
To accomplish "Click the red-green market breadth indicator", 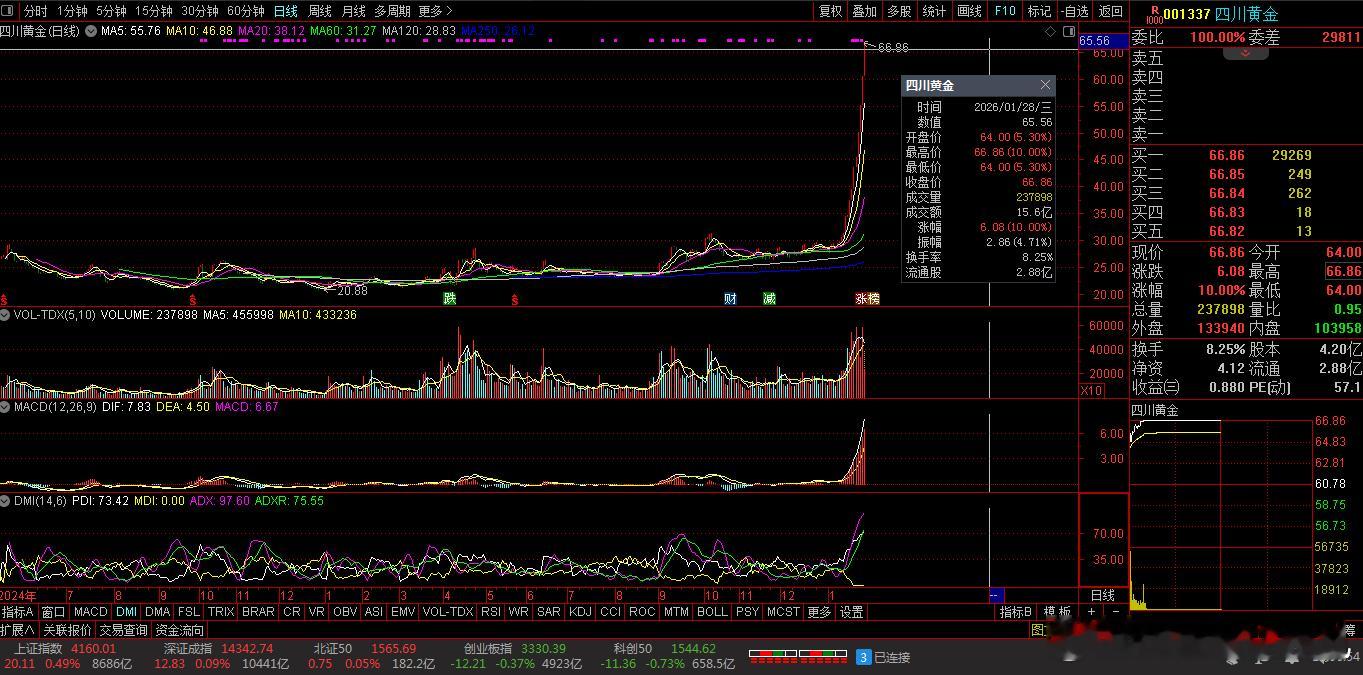I will pos(798,656).
